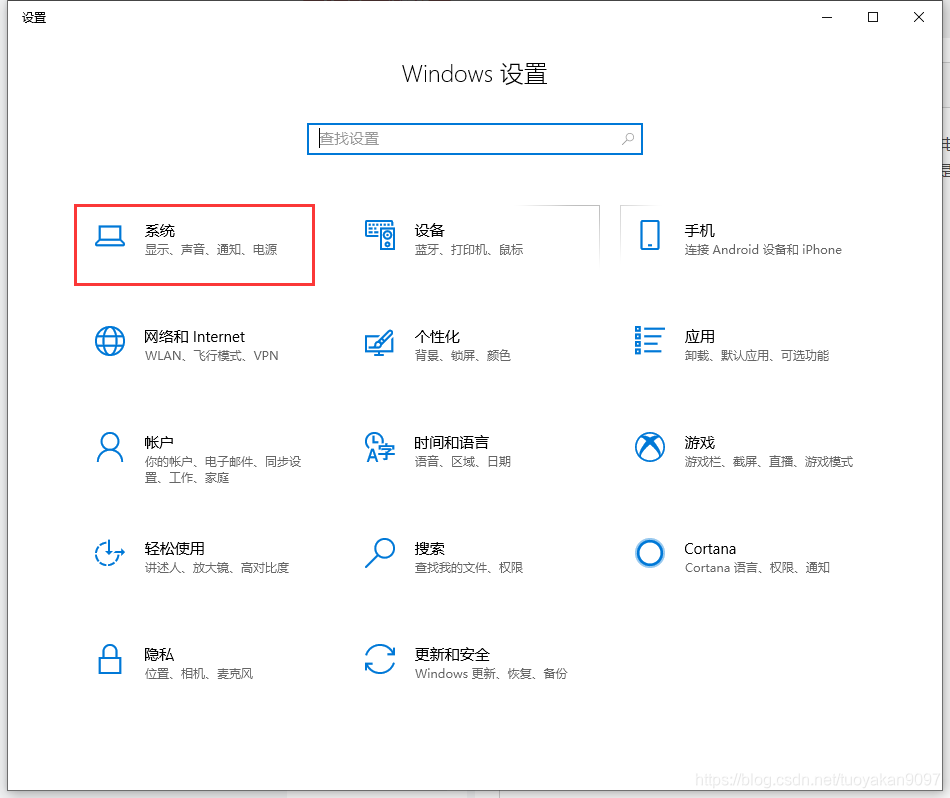
Task: Click the 设备 heading text
Action: click(430, 231)
